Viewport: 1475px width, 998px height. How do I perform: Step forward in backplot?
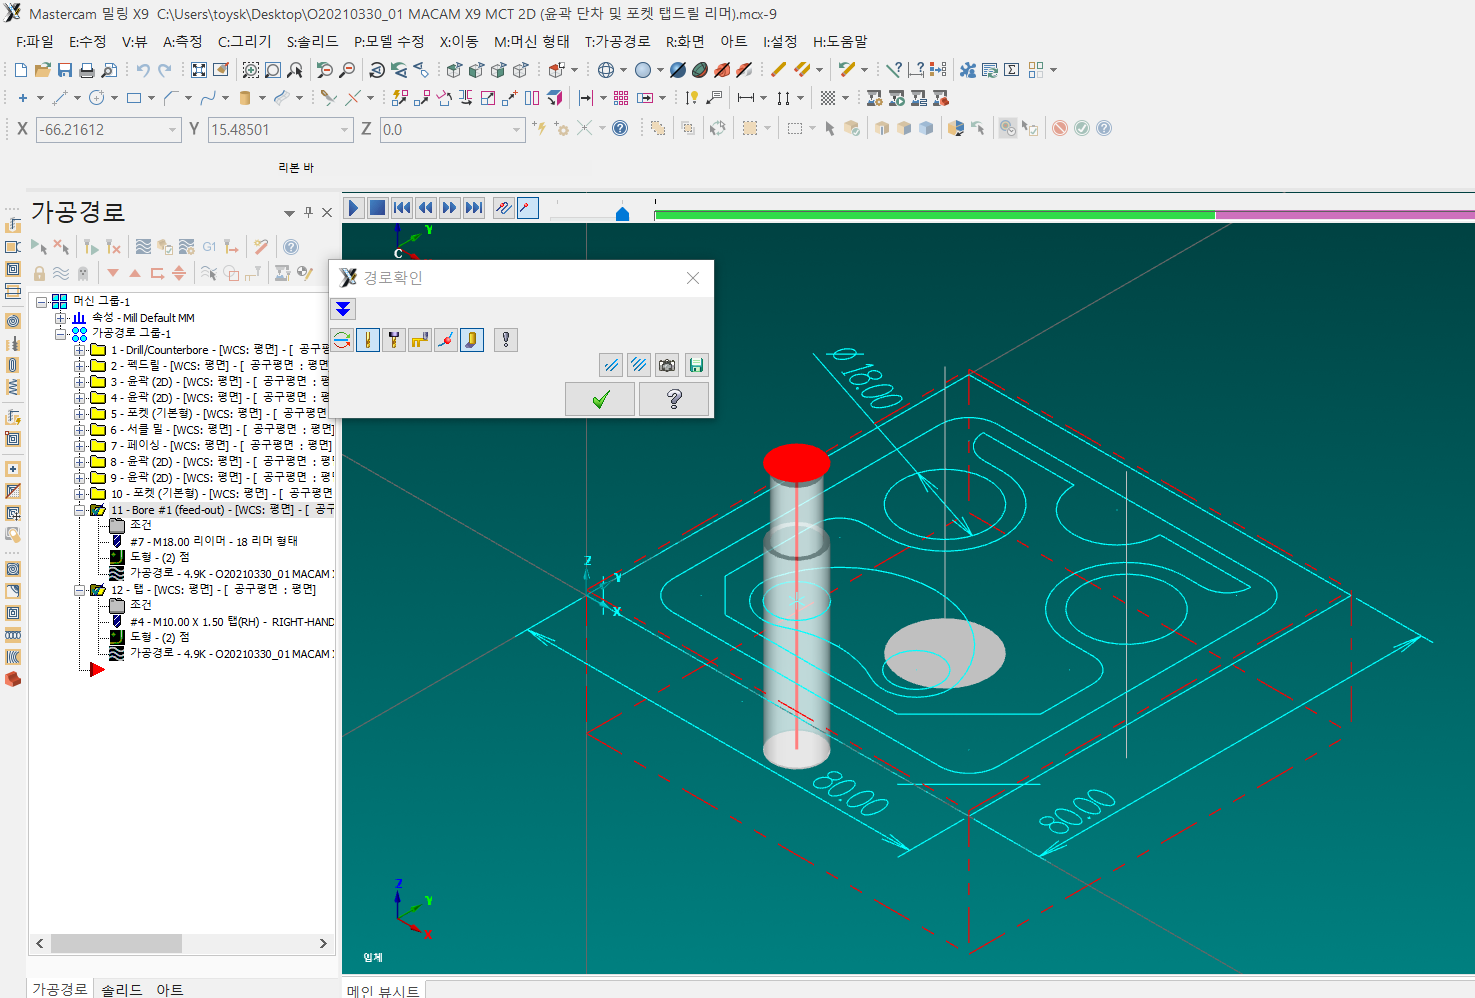tap(450, 208)
